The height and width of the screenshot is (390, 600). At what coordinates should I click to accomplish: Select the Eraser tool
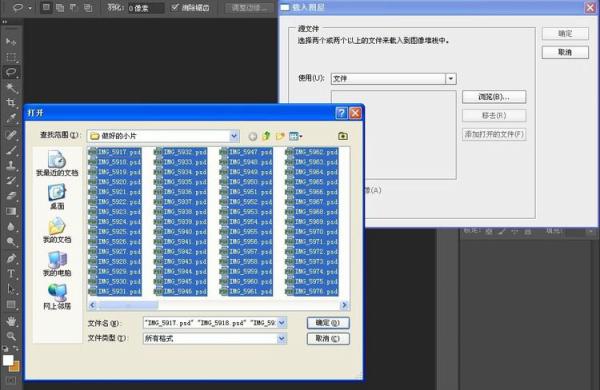pyautogui.click(x=11, y=196)
